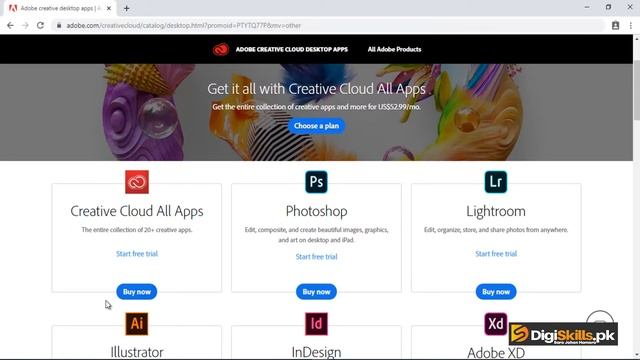Start free trial of Photoshop
The height and width of the screenshot is (360, 640).
[316, 256]
